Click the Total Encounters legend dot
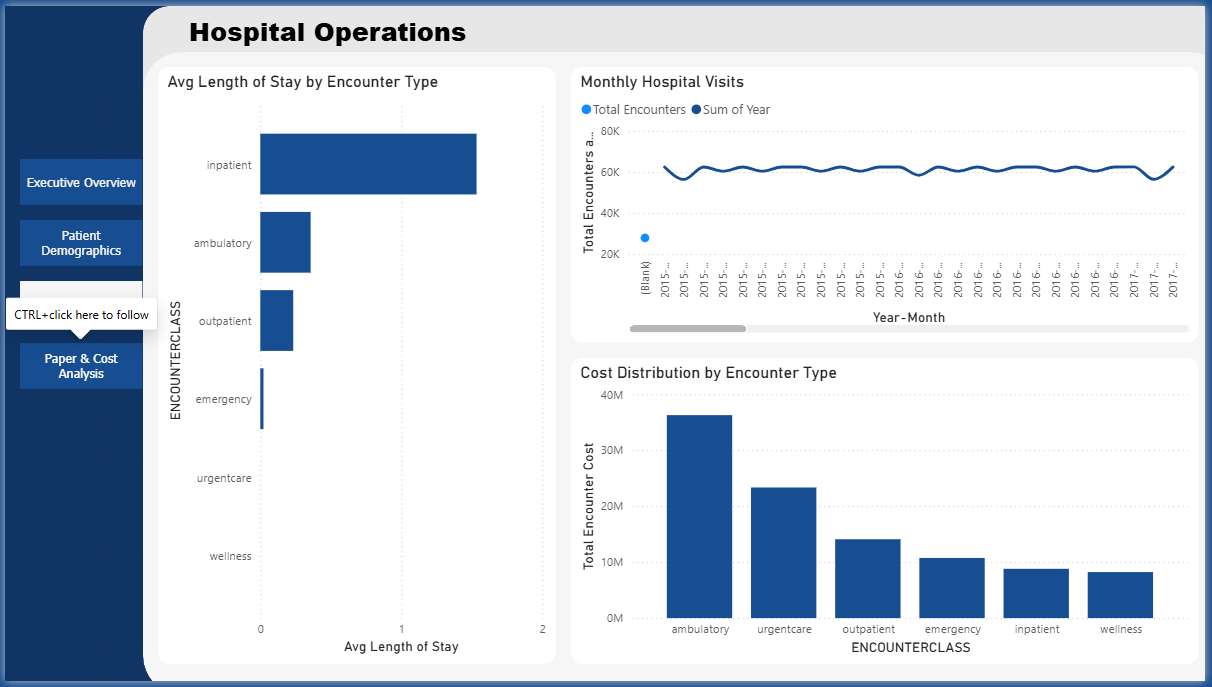 [x=586, y=110]
